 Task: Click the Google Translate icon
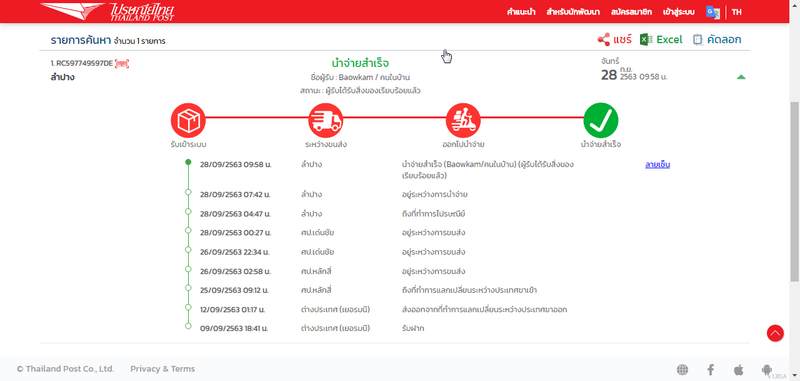713,12
